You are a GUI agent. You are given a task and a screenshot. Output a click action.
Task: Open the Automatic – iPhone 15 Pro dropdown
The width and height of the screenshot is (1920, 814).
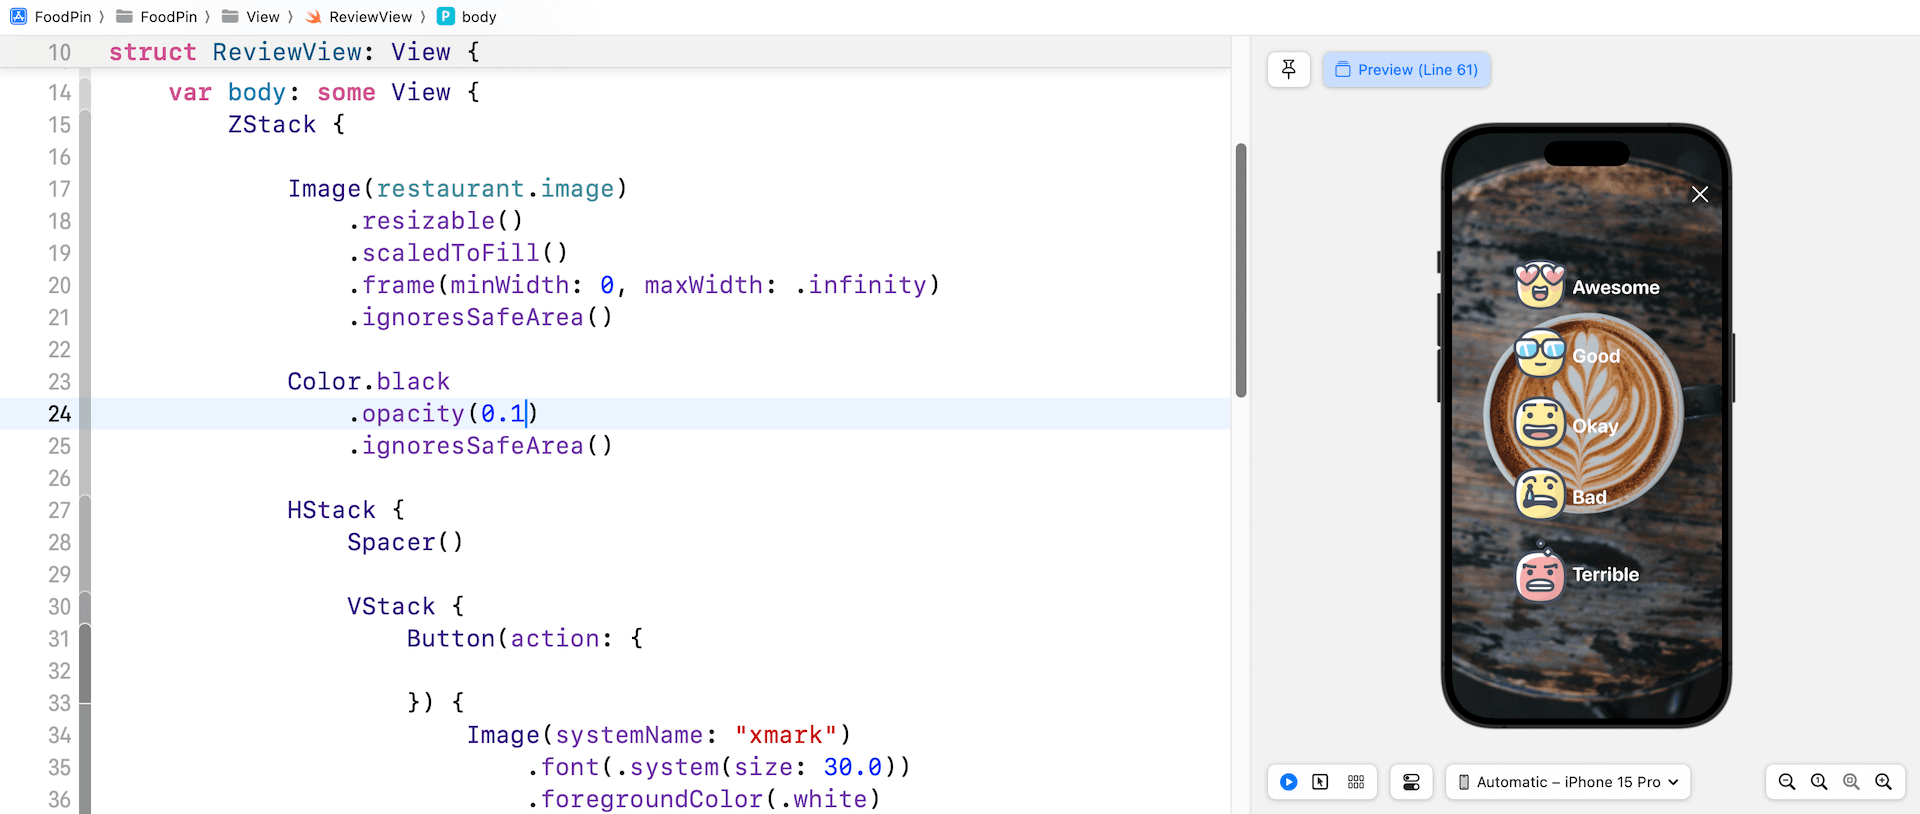(1567, 782)
